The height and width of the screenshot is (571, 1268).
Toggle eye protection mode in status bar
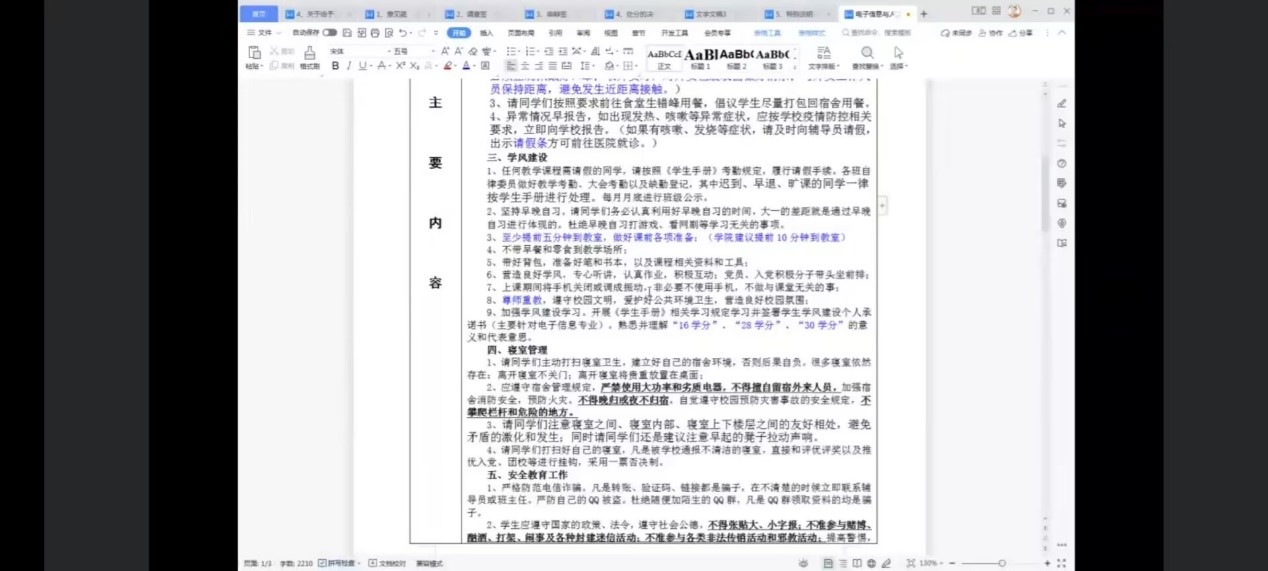click(x=803, y=563)
